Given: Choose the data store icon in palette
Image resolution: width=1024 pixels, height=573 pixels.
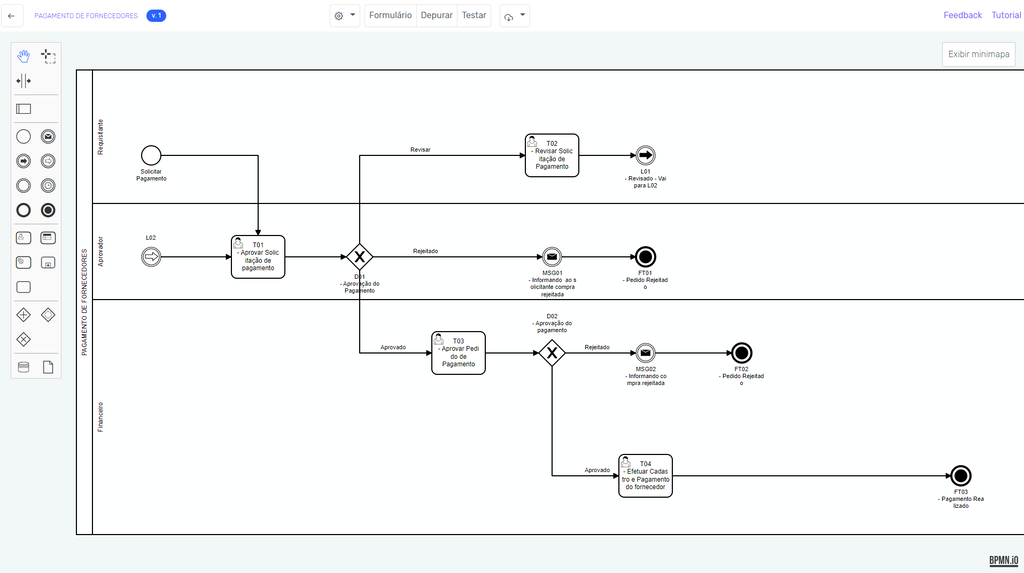Looking at the screenshot, I should (23, 367).
